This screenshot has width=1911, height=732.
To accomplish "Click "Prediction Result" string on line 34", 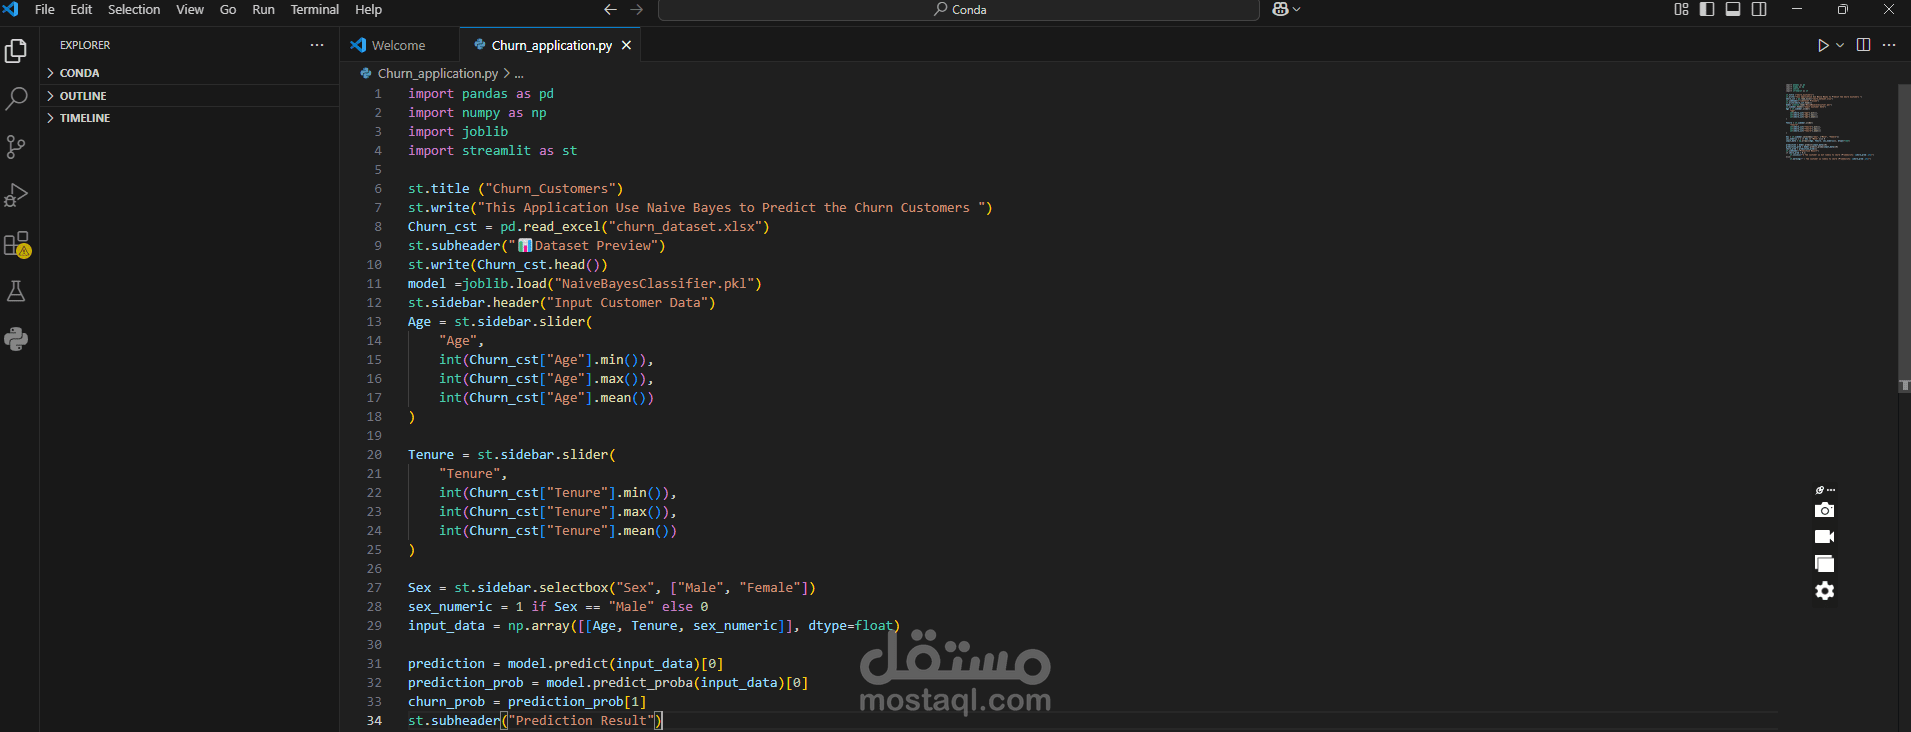I will pyautogui.click(x=581, y=721).
